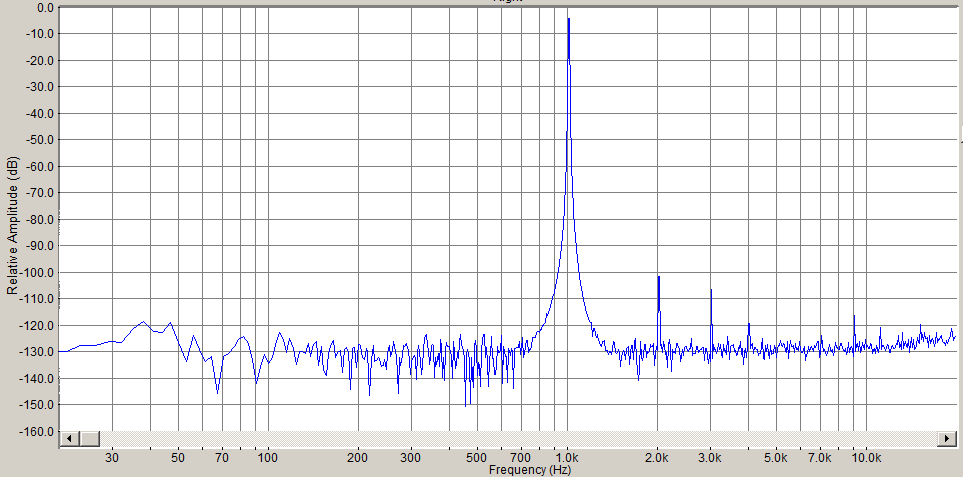Screen dimensions: 963x477
Task: Click the -90.0 dB amplitude label
Action: (x=41, y=246)
